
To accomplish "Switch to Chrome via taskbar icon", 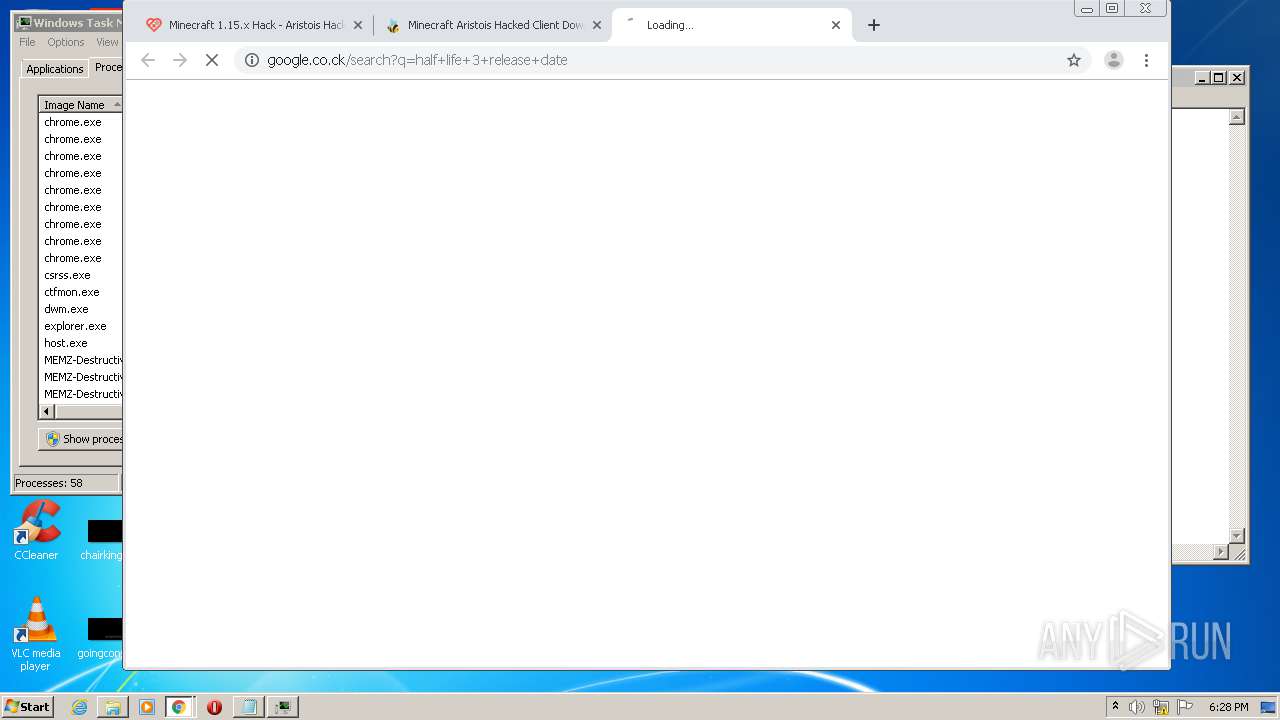I will point(179,707).
